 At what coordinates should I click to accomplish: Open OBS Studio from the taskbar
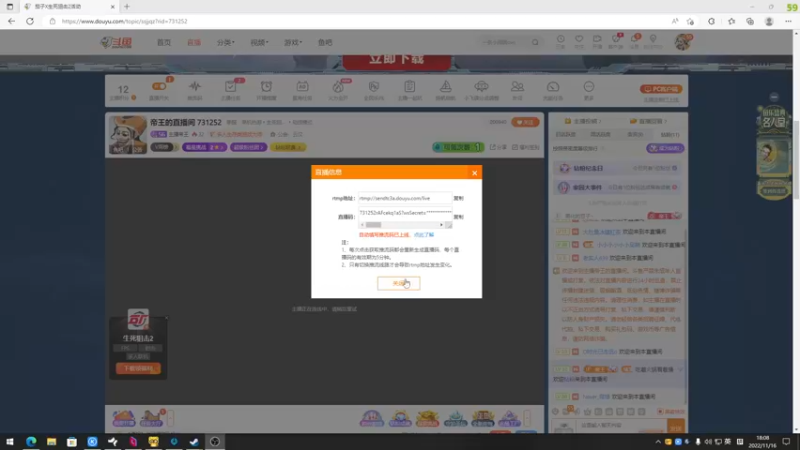pyautogui.click(x=215, y=442)
